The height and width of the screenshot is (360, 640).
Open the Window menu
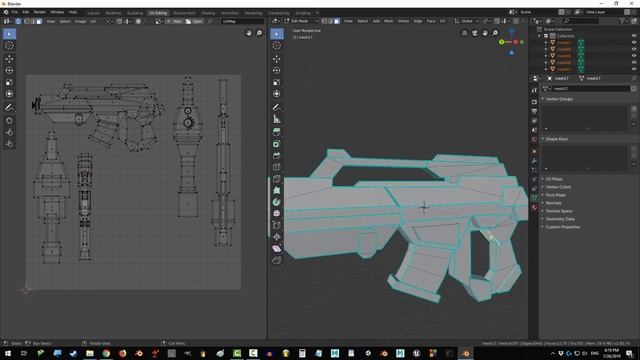[57, 12]
